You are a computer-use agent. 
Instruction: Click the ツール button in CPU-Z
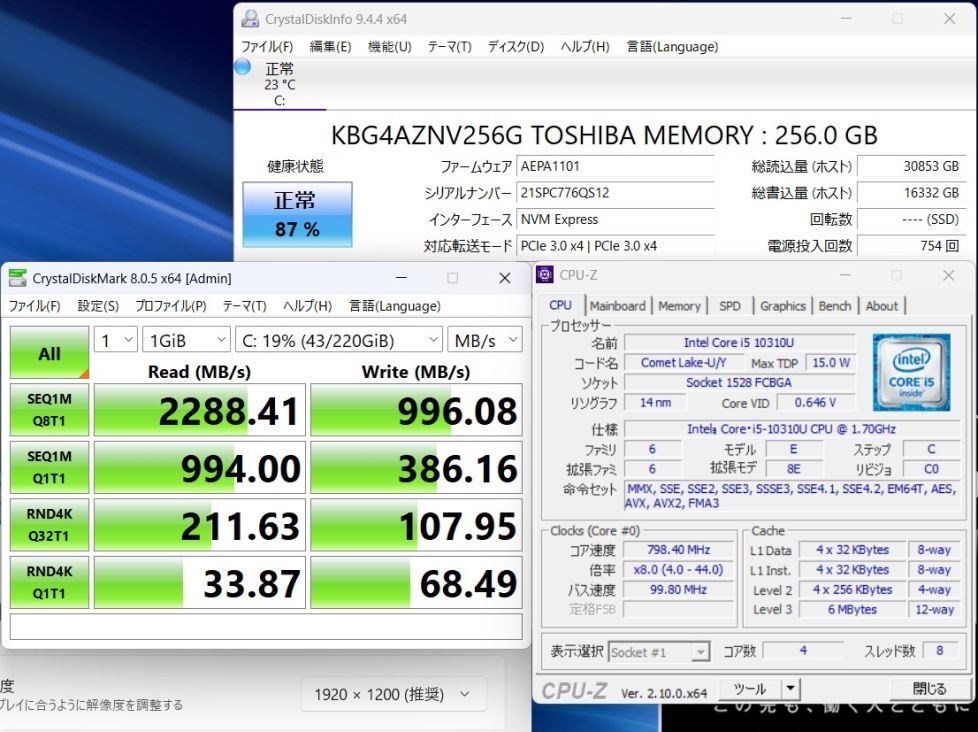point(750,689)
